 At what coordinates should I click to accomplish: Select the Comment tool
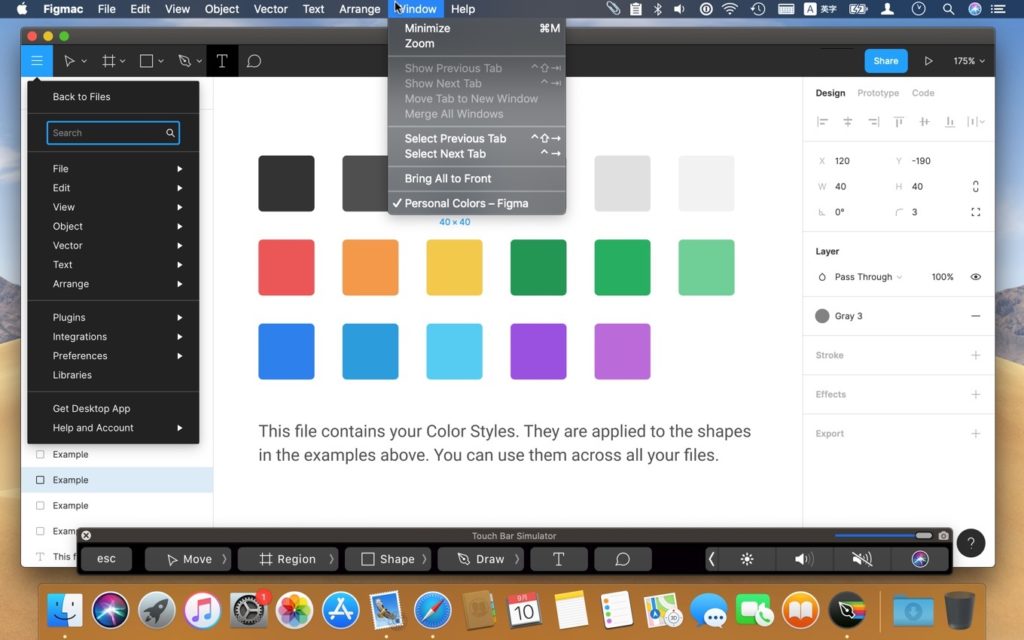pos(253,61)
